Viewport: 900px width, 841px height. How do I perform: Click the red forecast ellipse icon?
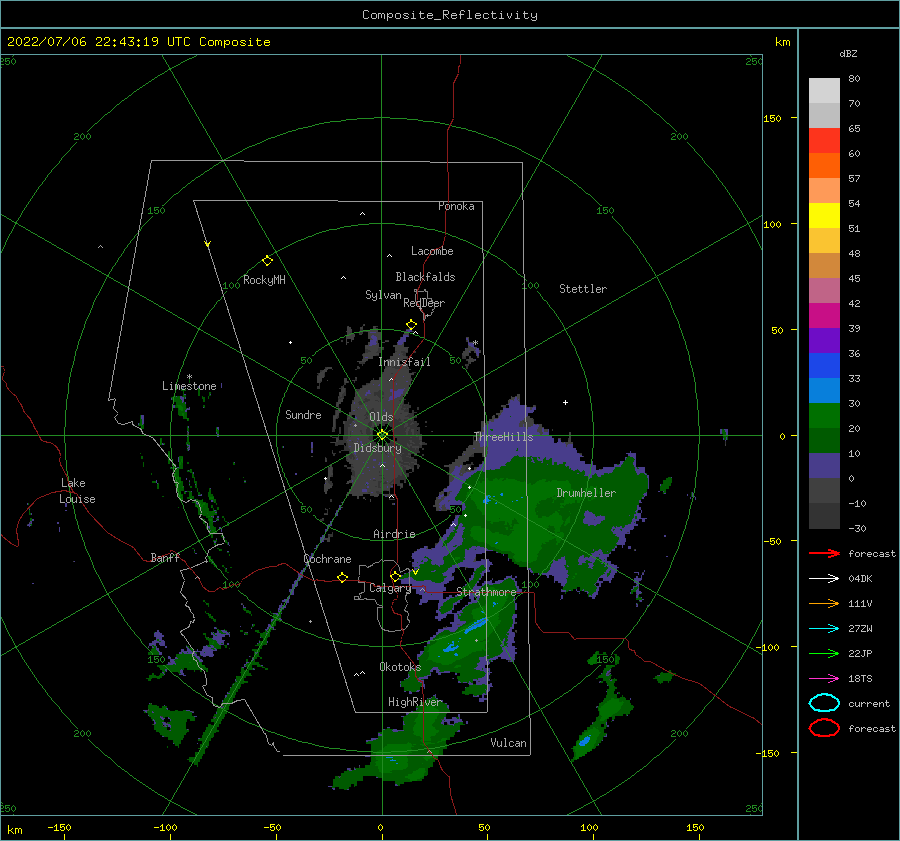coord(824,728)
